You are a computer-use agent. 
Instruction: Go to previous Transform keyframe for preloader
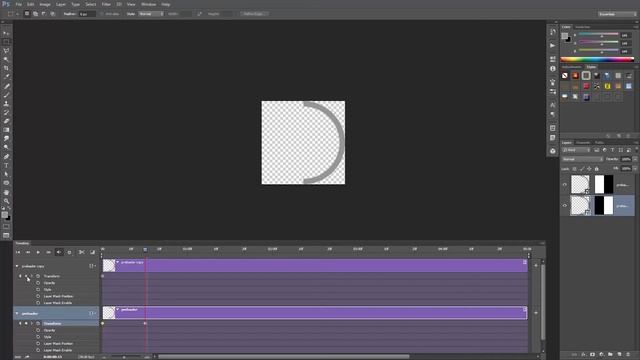point(20,324)
